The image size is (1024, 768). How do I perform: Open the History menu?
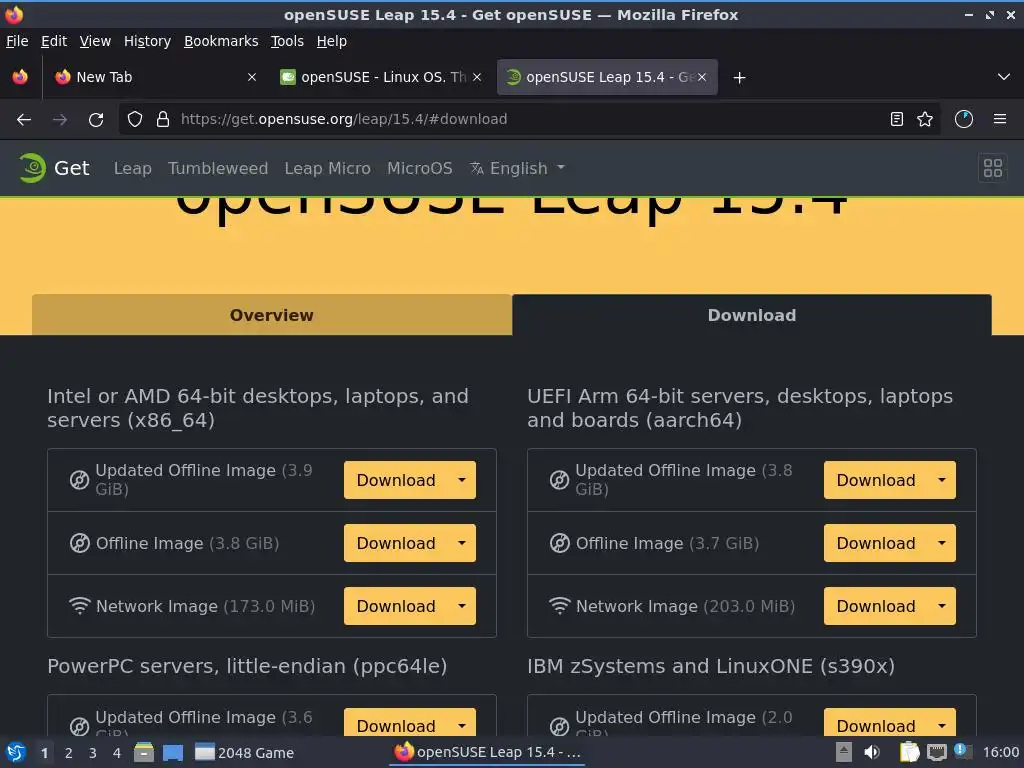(x=148, y=41)
